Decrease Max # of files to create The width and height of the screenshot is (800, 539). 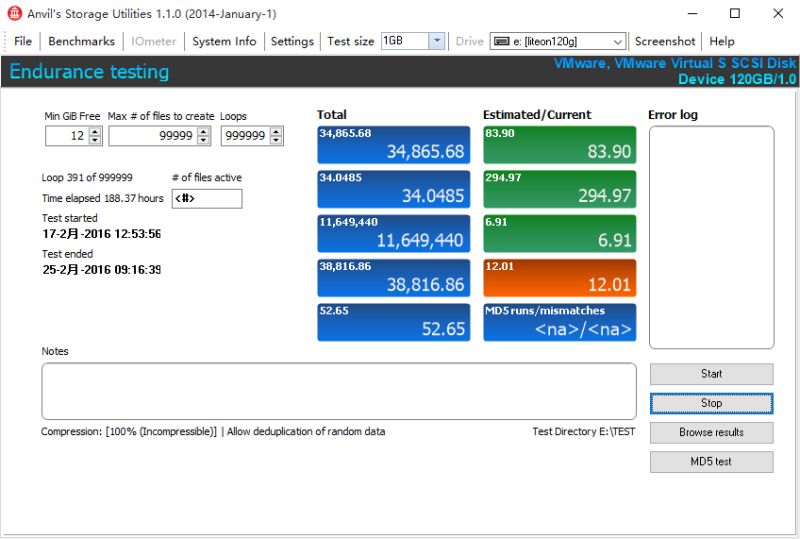204,140
